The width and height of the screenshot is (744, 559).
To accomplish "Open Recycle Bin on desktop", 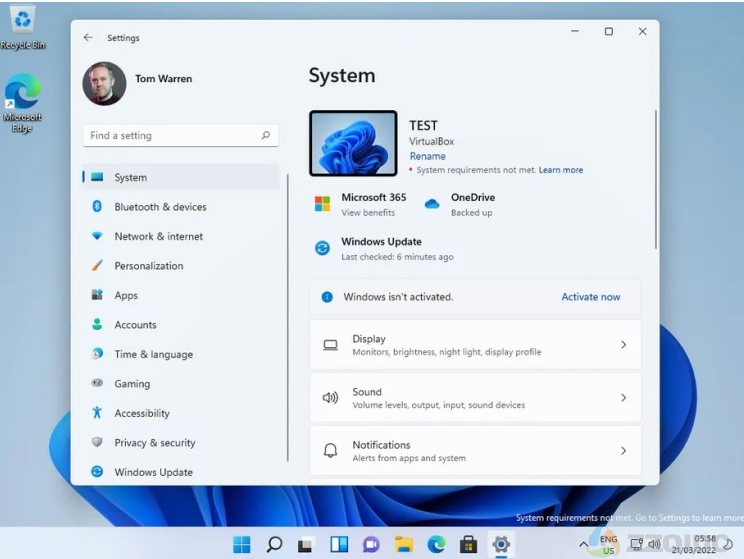I will pos(23,27).
